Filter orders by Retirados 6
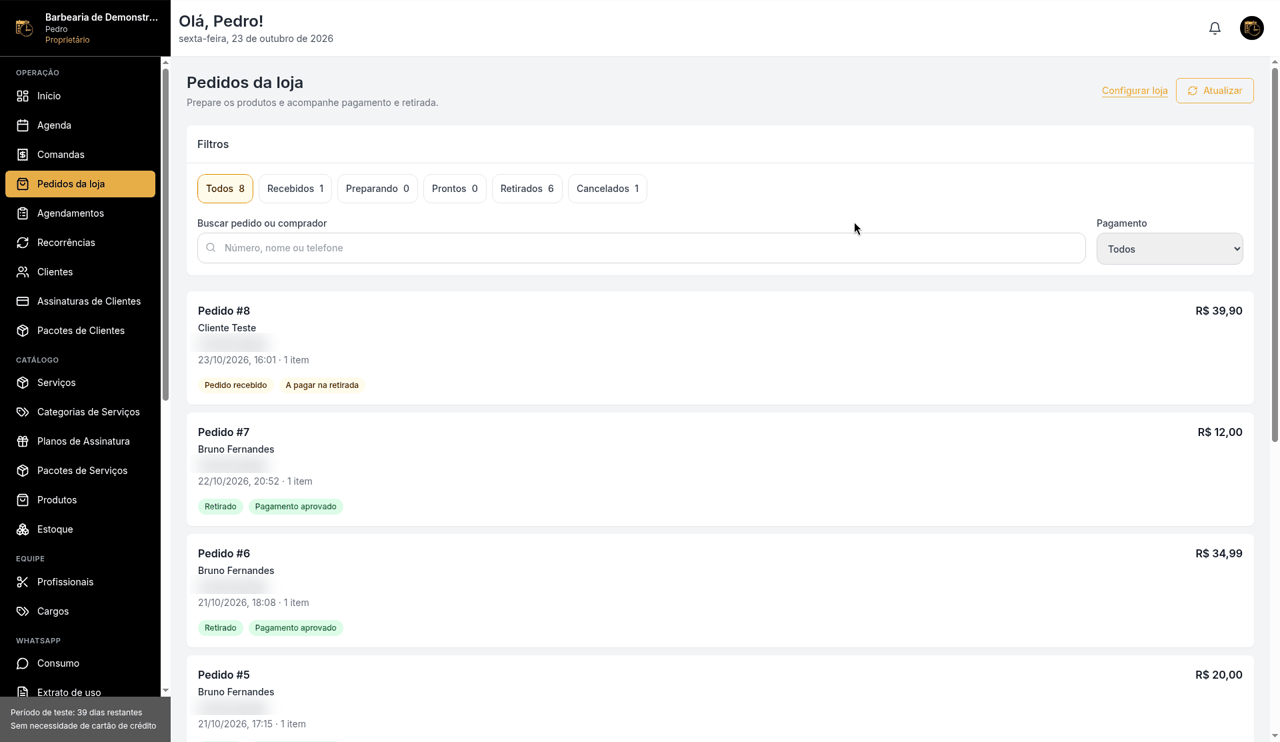 pos(527,189)
